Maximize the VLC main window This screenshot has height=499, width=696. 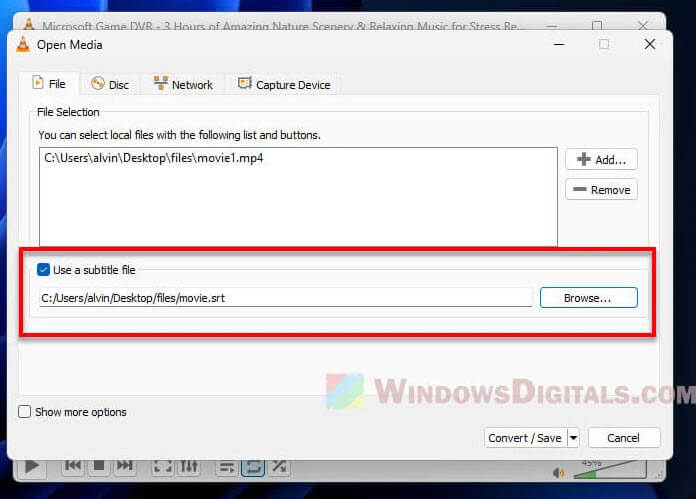[597, 25]
